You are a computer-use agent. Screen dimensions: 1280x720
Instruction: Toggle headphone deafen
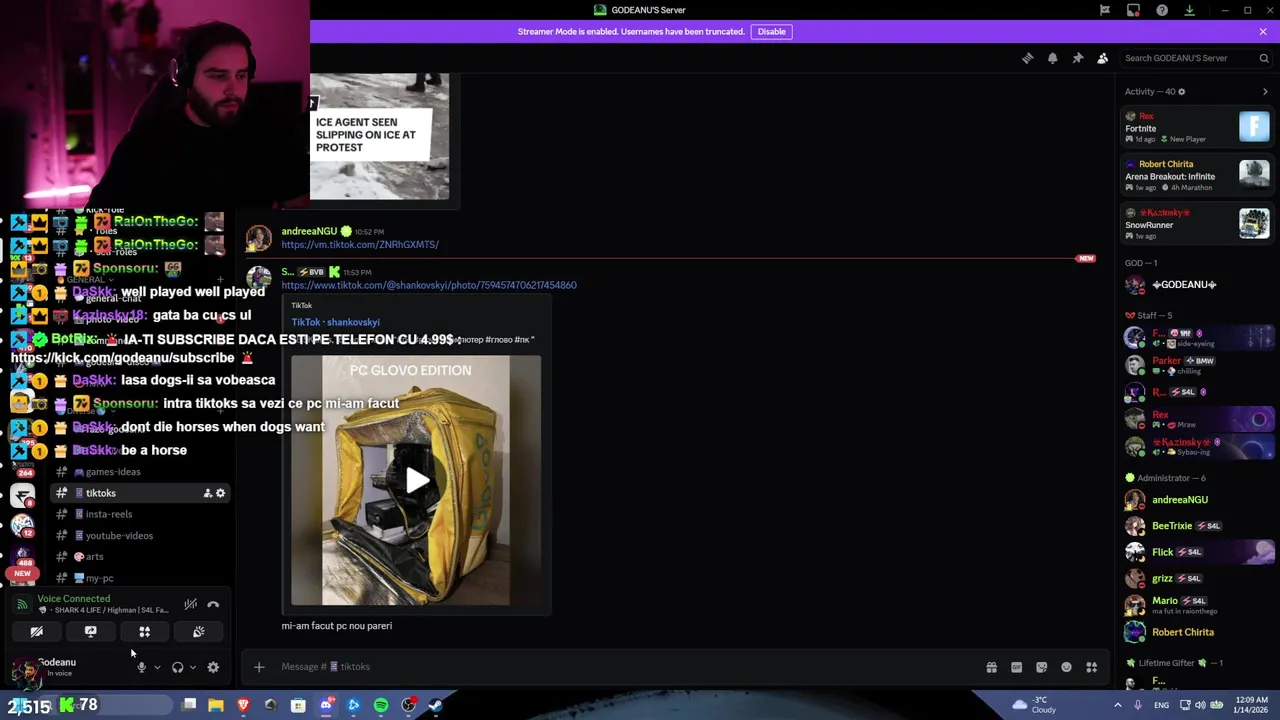pos(177,668)
